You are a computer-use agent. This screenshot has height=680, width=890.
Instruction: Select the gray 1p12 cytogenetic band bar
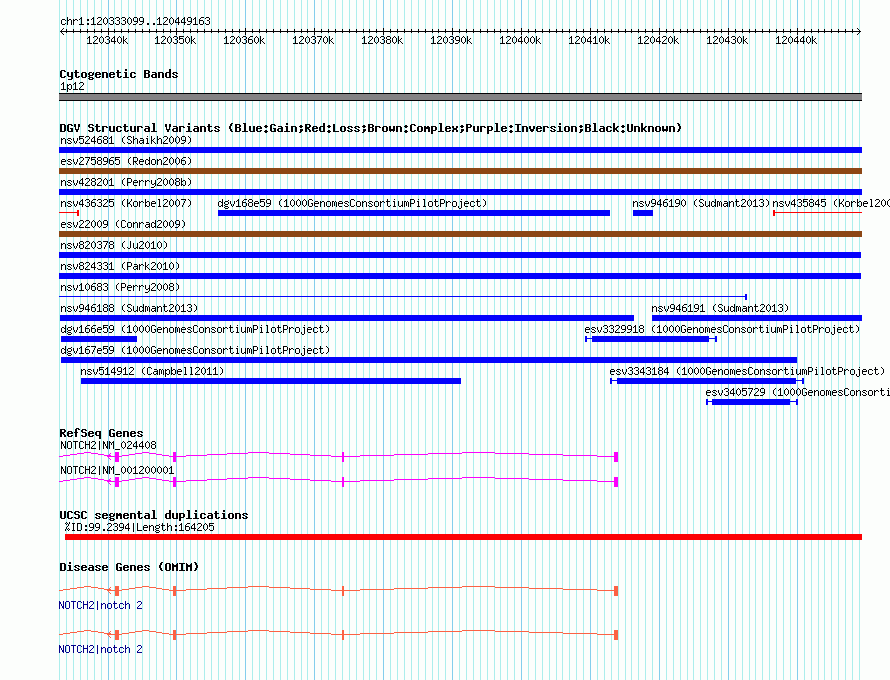coord(460,97)
